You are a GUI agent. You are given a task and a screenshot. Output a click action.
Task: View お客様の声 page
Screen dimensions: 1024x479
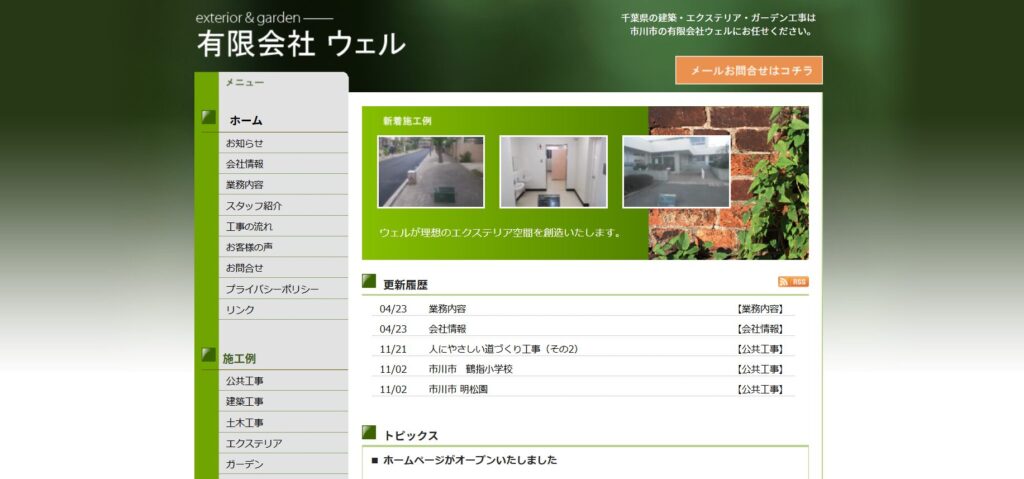(249, 247)
